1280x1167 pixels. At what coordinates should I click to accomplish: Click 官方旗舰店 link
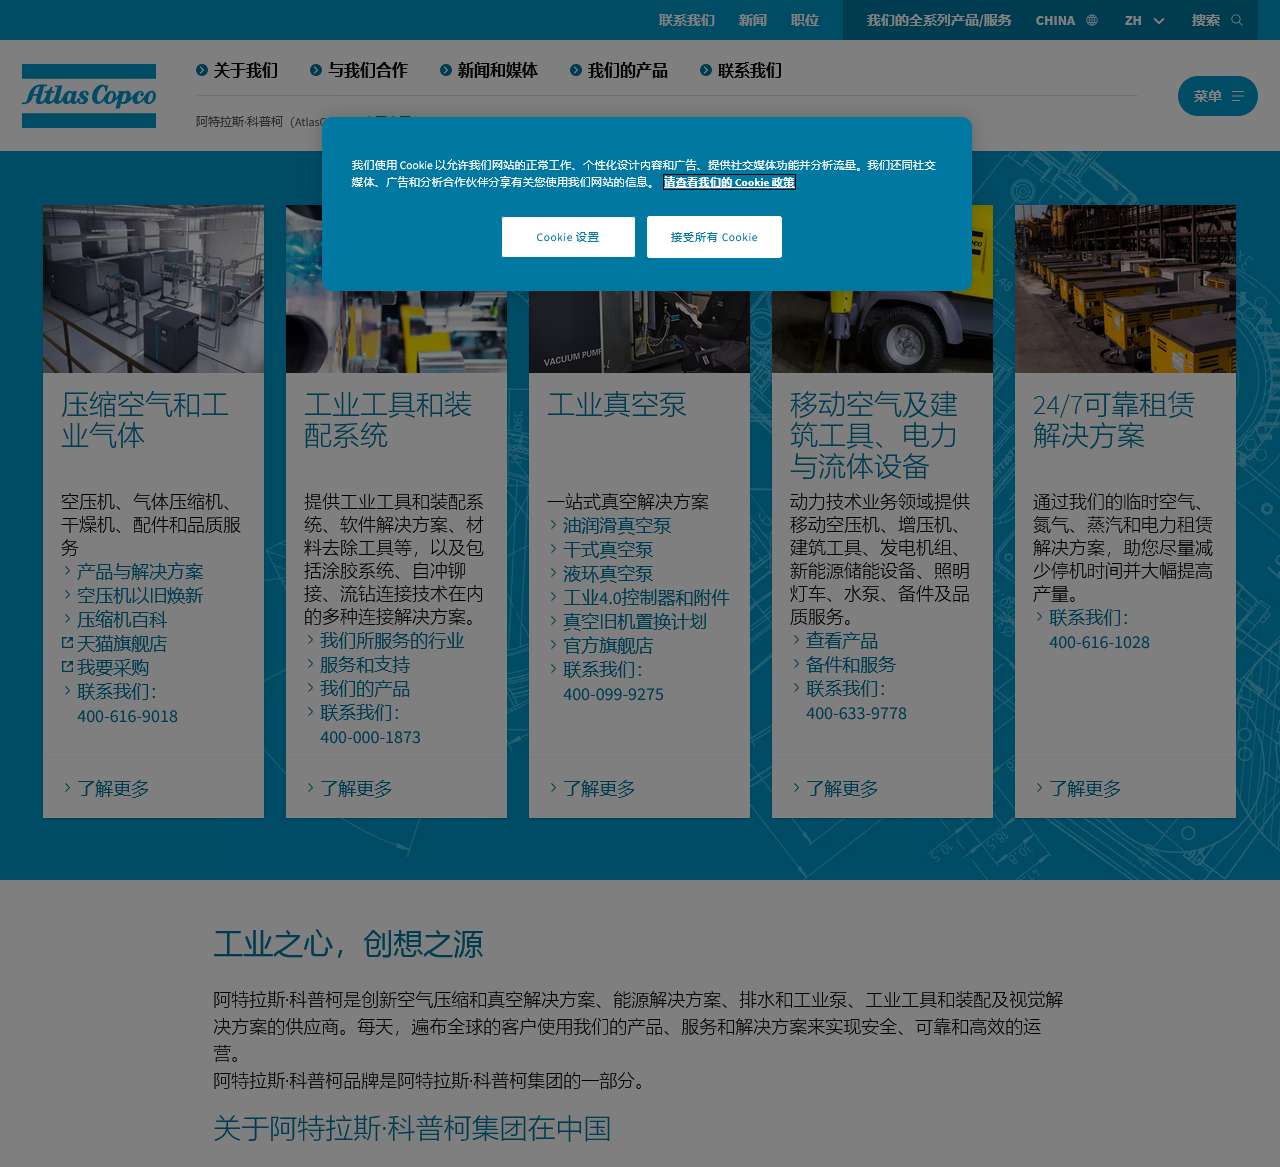tap(608, 646)
